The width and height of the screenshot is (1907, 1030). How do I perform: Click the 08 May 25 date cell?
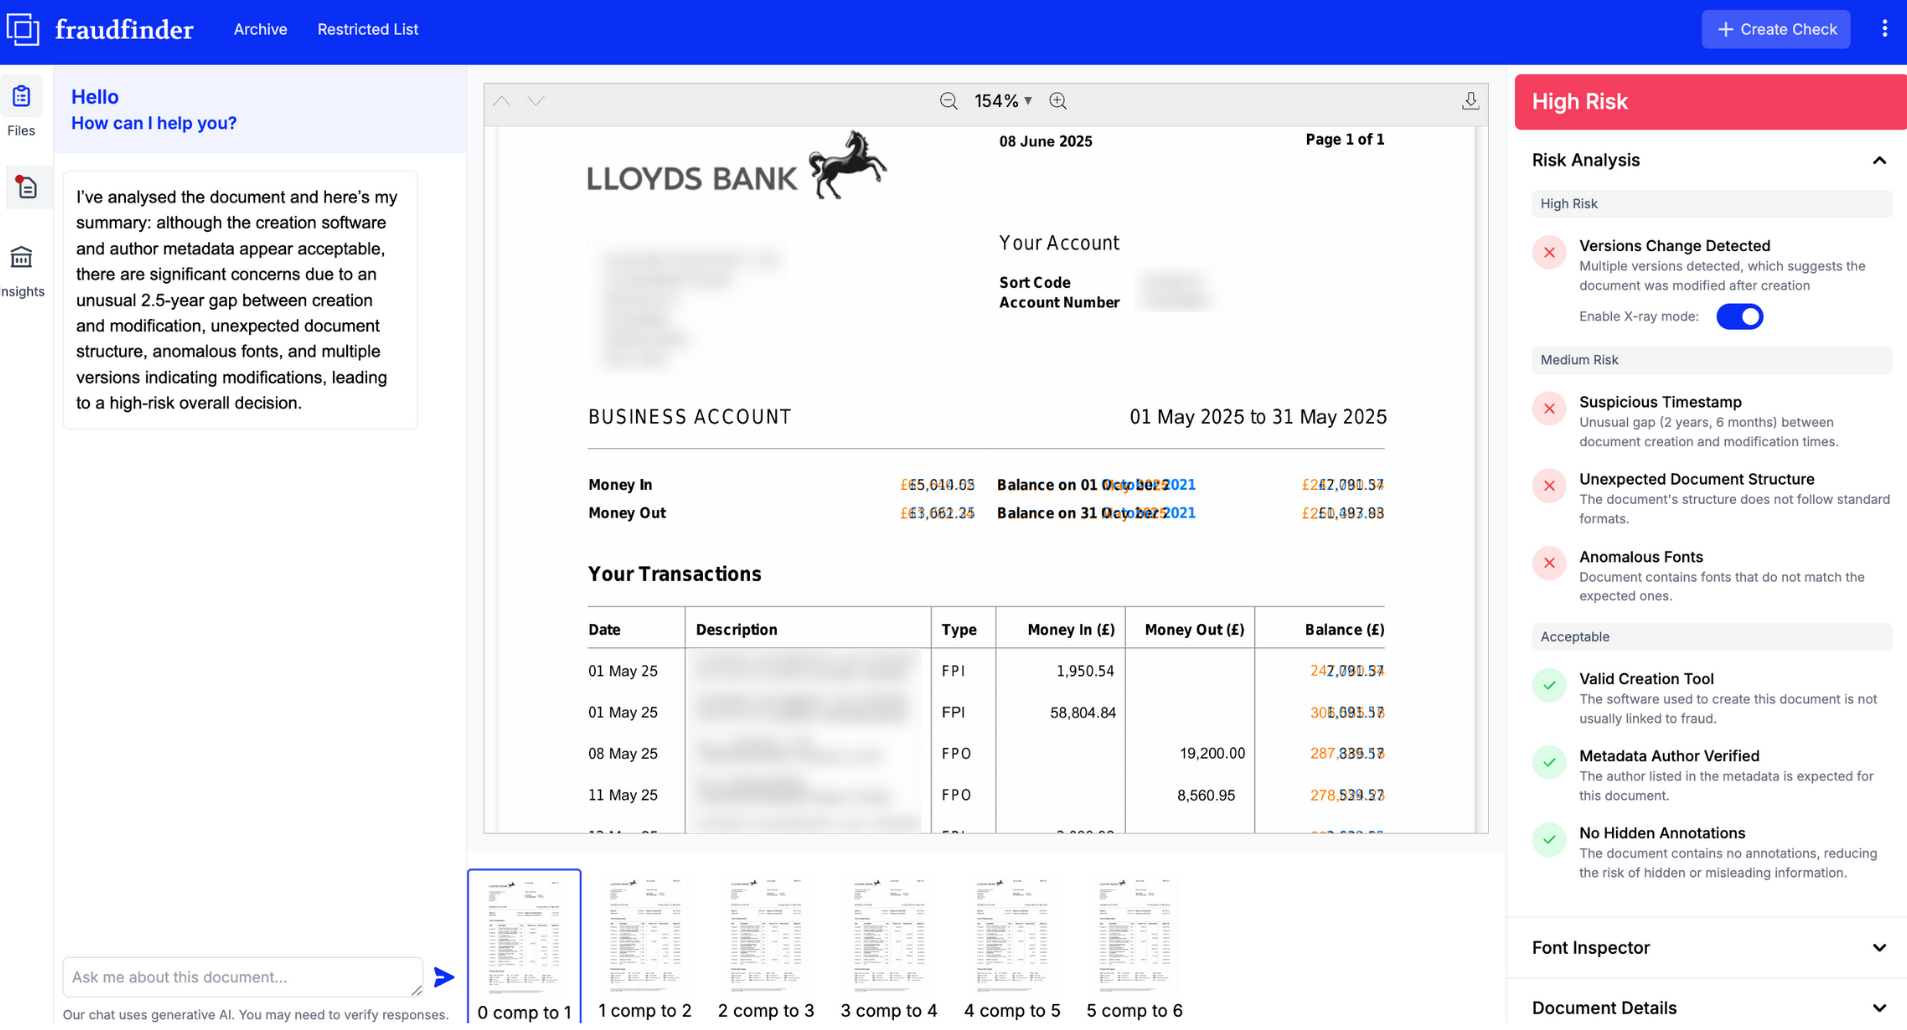pos(623,754)
